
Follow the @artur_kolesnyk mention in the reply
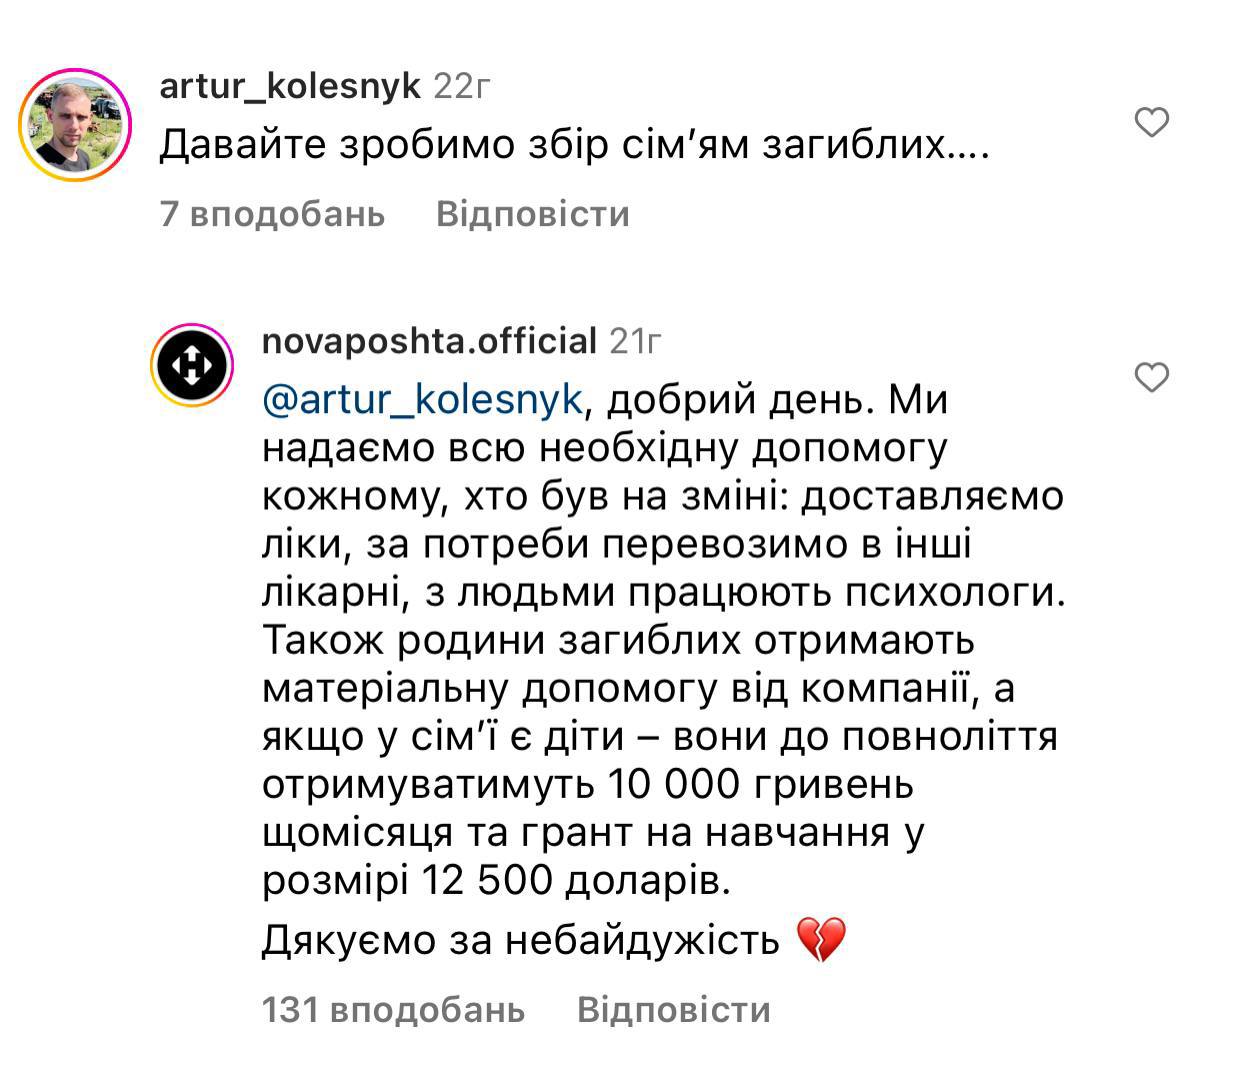coord(421,400)
